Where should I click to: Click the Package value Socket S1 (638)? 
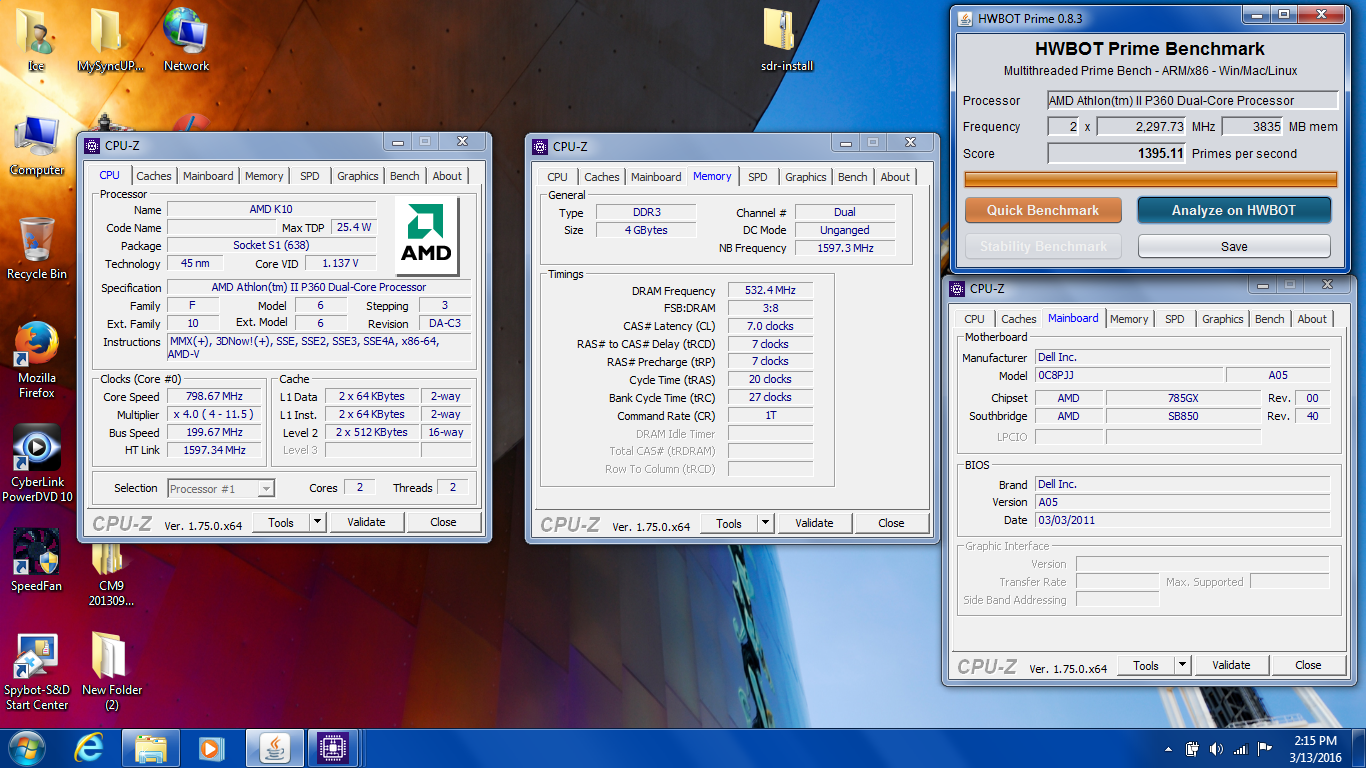(271, 246)
